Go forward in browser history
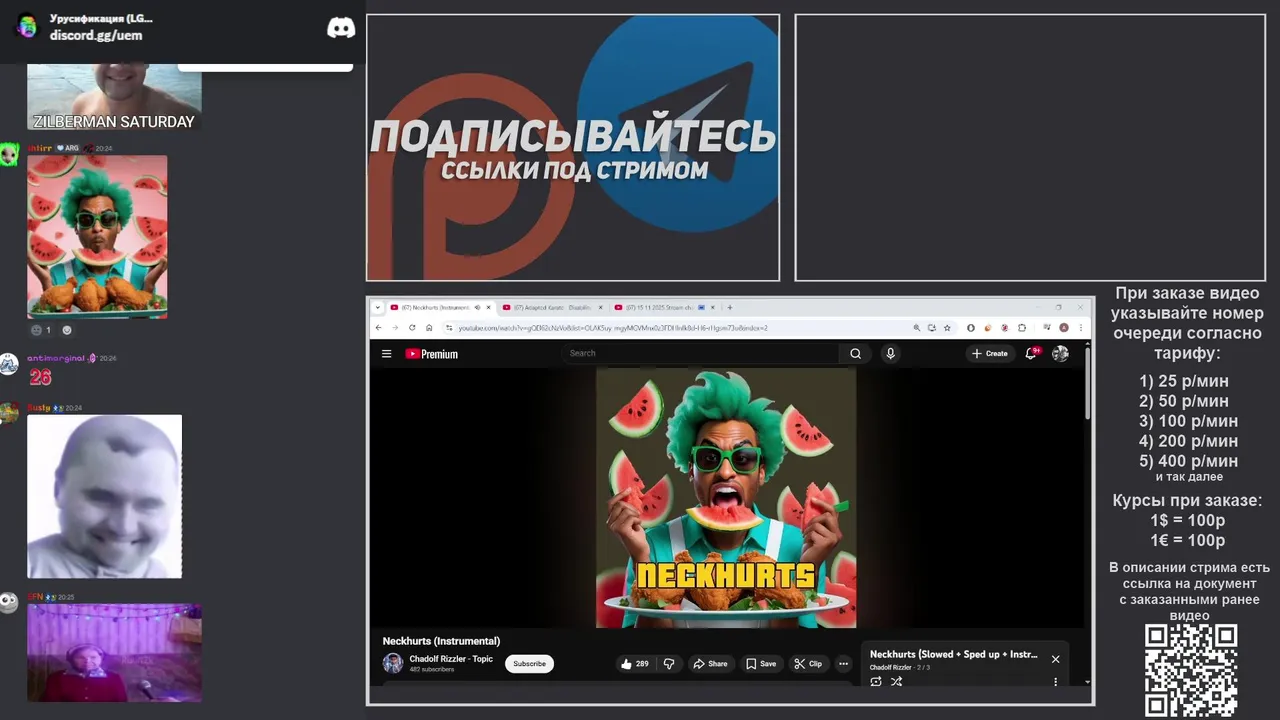The image size is (1280, 720). 395,327
